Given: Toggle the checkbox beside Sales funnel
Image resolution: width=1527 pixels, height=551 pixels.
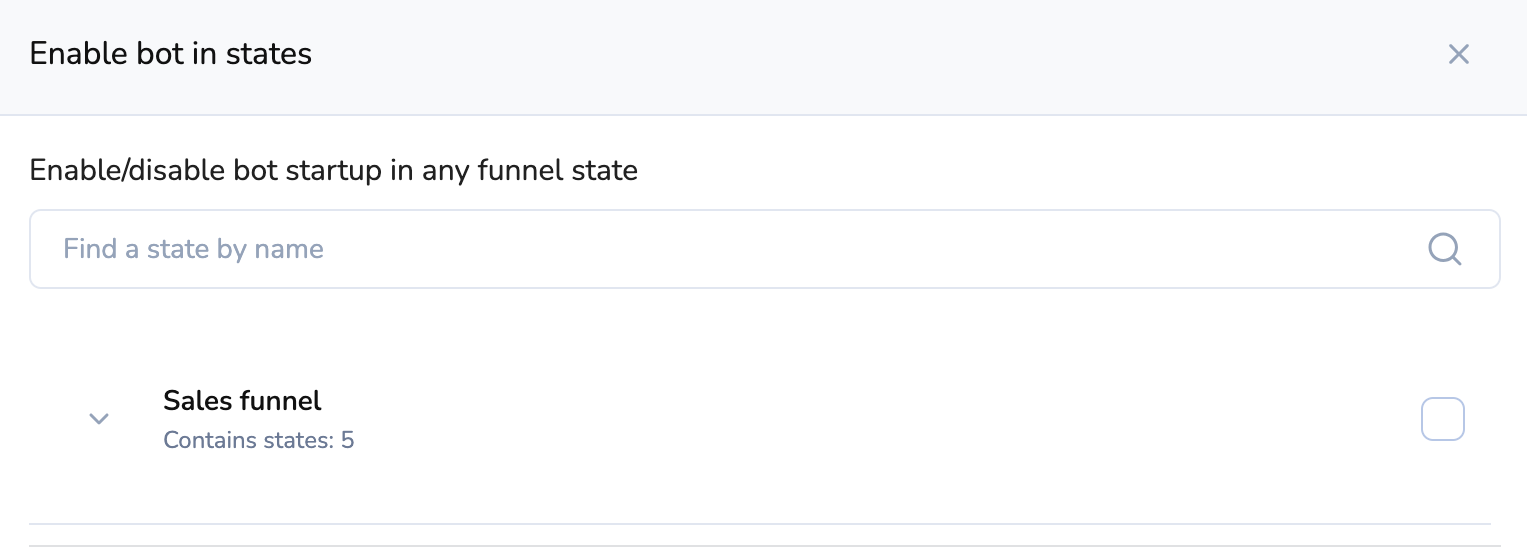Looking at the screenshot, I should 1442,419.
